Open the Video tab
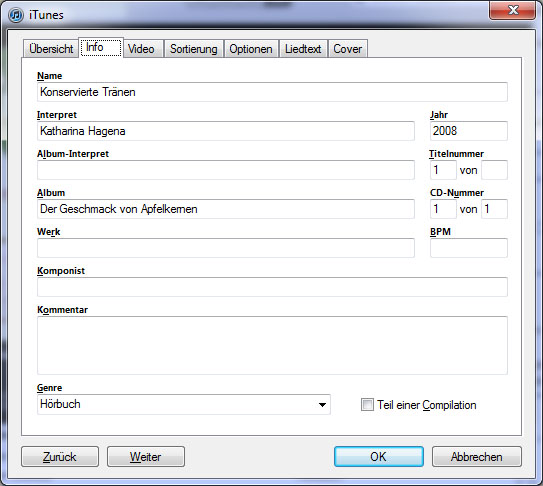 pos(141,49)
